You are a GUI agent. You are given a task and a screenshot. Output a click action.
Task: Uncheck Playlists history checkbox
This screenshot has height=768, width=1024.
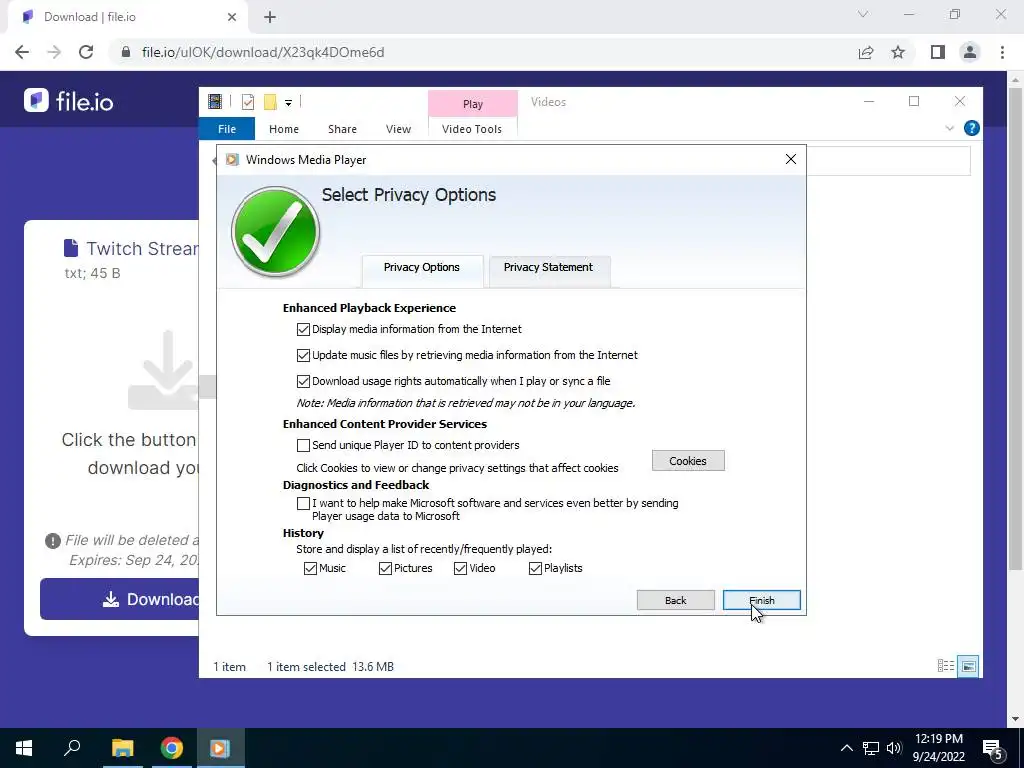(x=536, y=568)
